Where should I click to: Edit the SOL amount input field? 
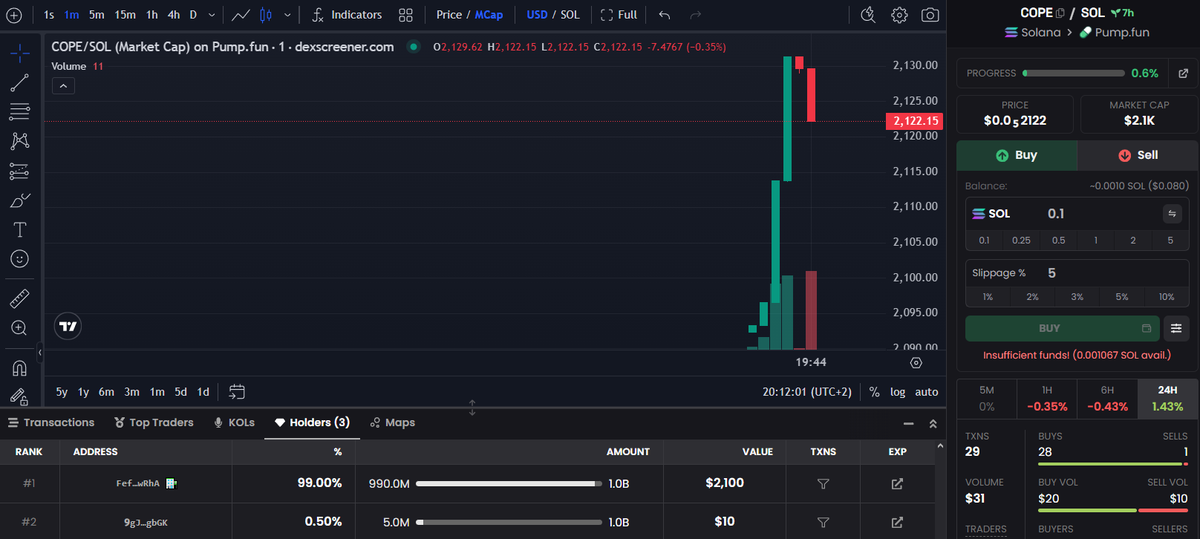[x=1100, y=213]
